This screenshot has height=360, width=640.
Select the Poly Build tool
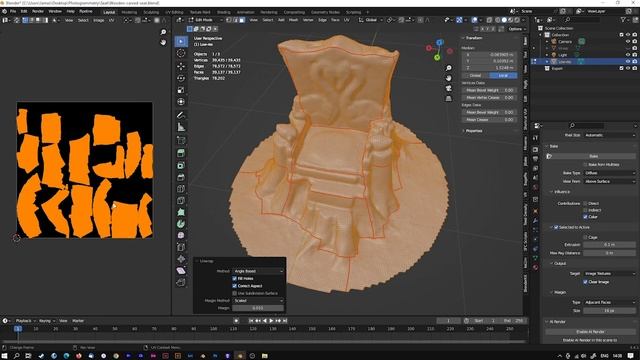181,212
